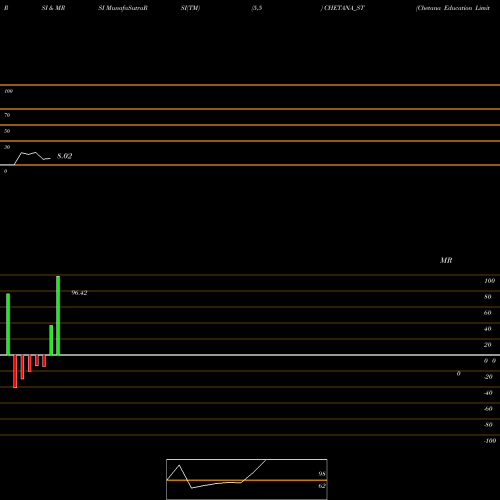Viewport: 500px width, 500px height.
Task: Click the 30 level label on RSI axis
Action: coord(7,147)
